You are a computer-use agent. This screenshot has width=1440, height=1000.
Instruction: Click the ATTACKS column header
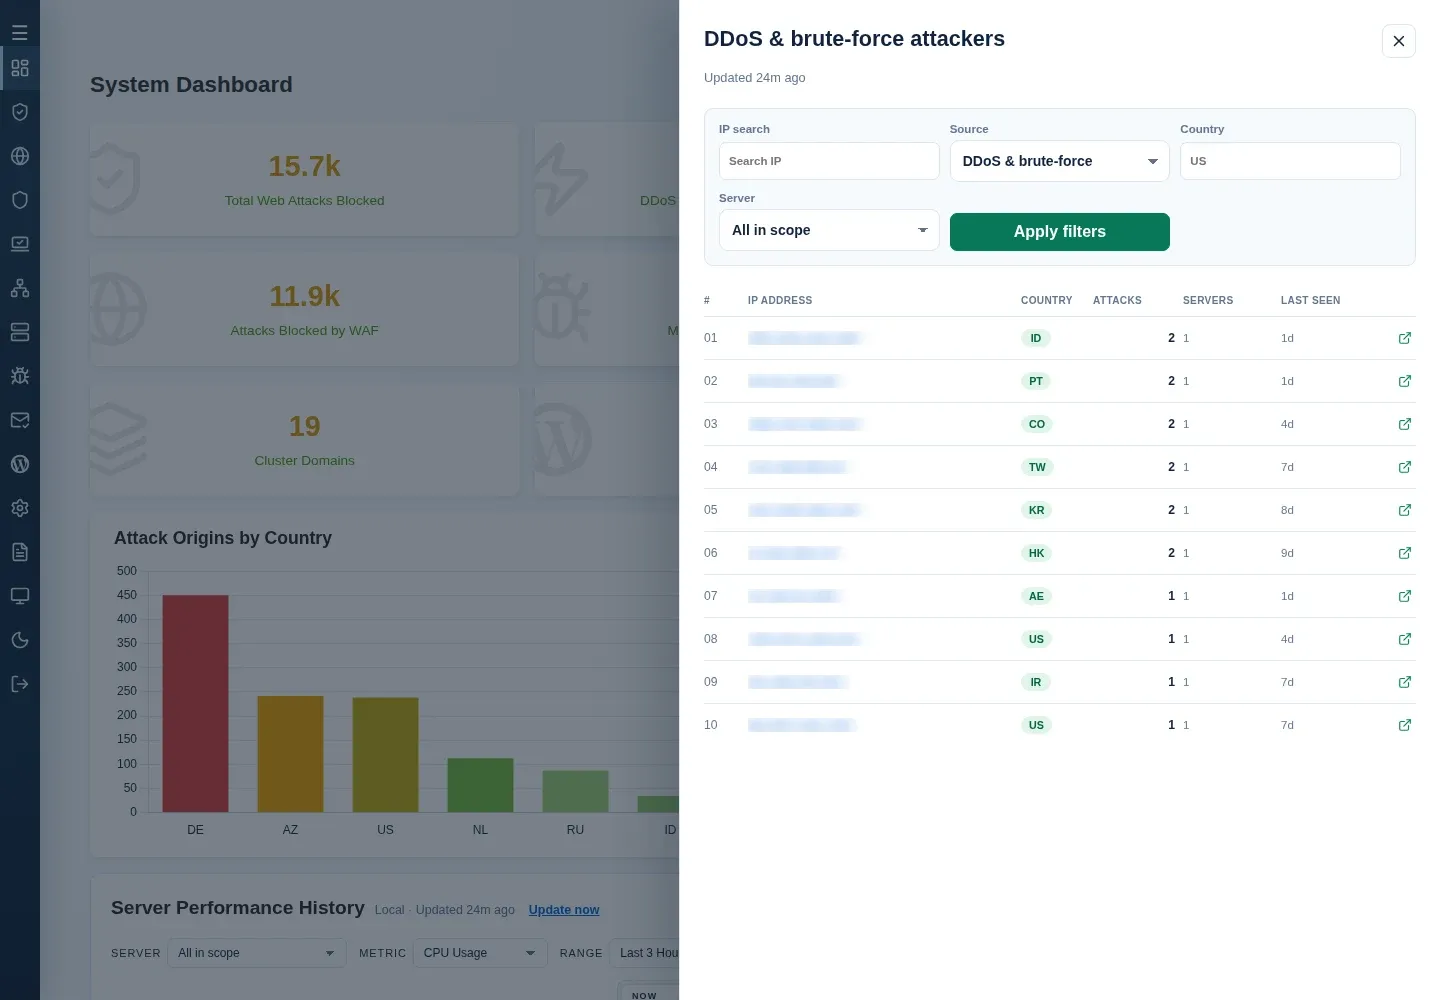(x=1117, y=300)
